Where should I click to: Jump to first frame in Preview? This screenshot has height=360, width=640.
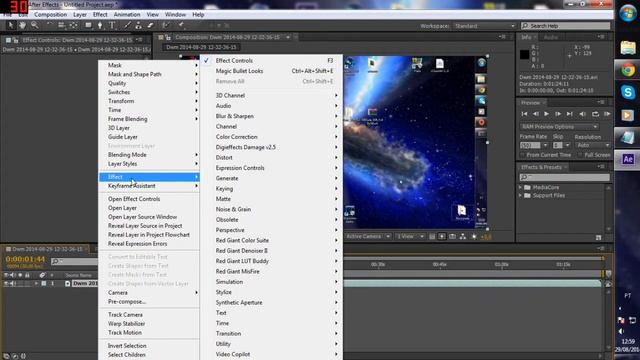click(x=524, y=114)
